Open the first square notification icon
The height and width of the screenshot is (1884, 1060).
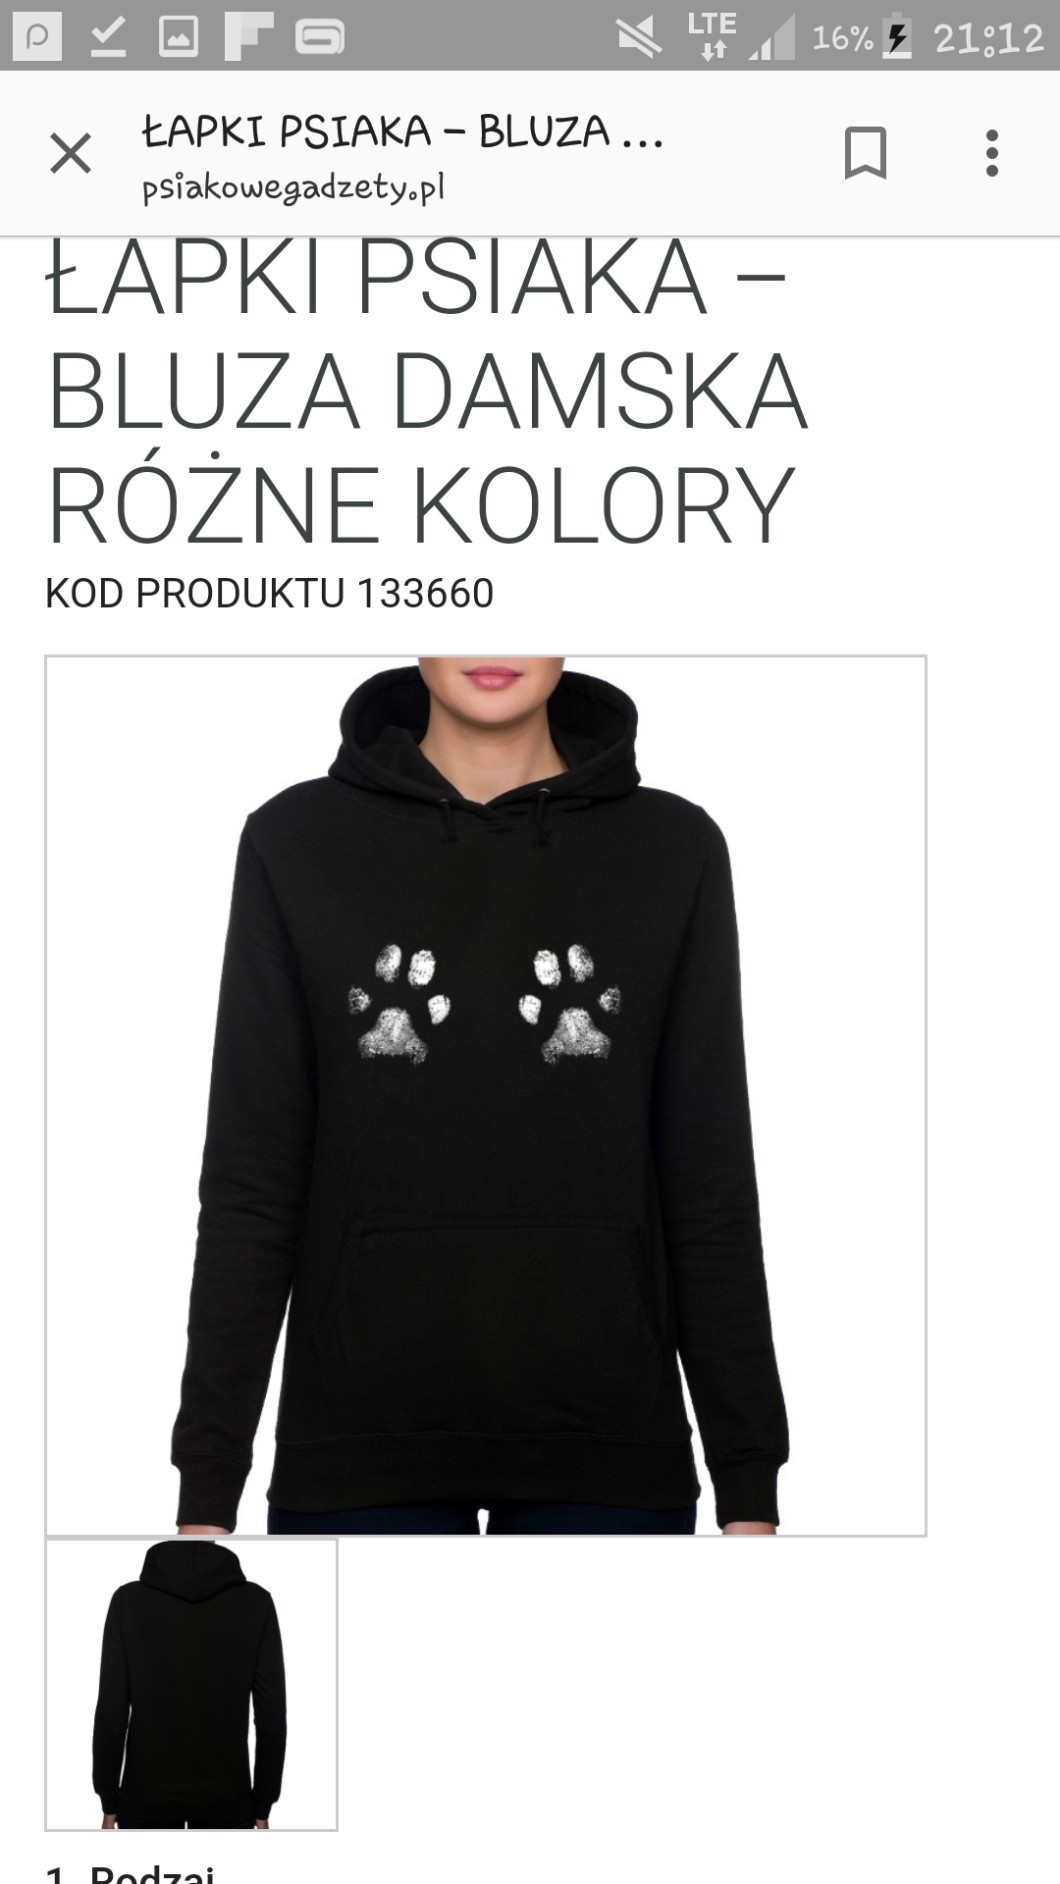click(37, 37)
